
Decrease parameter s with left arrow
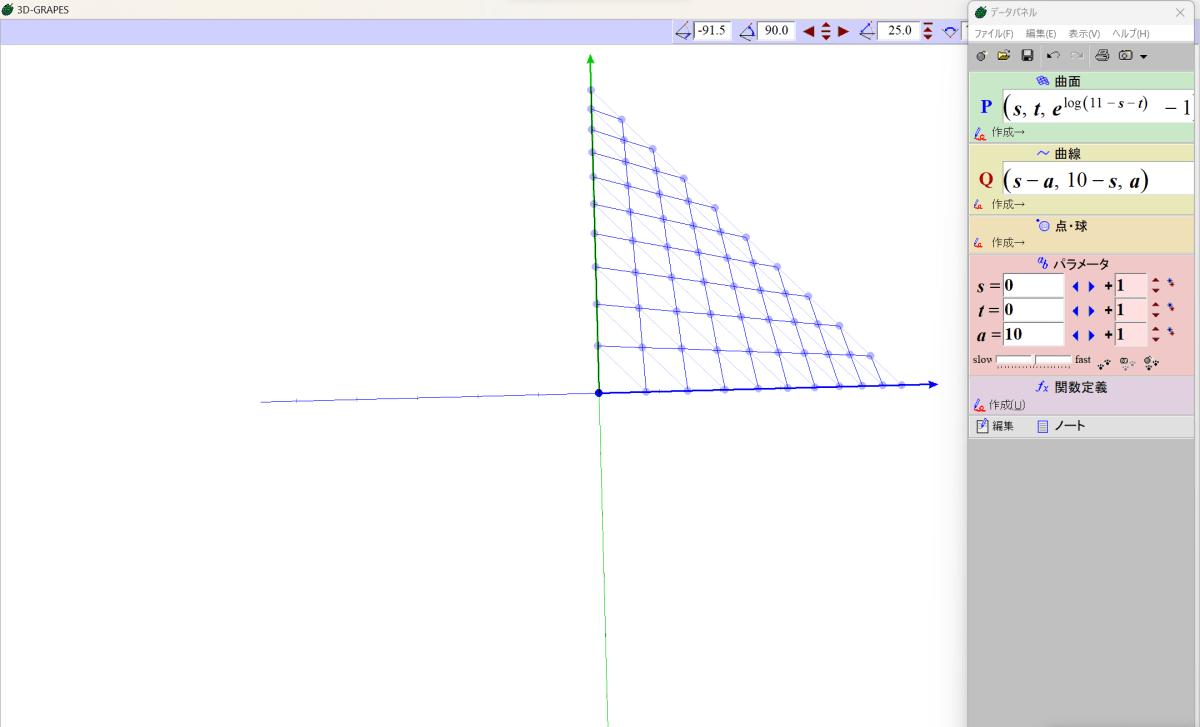pos(1076,286)
